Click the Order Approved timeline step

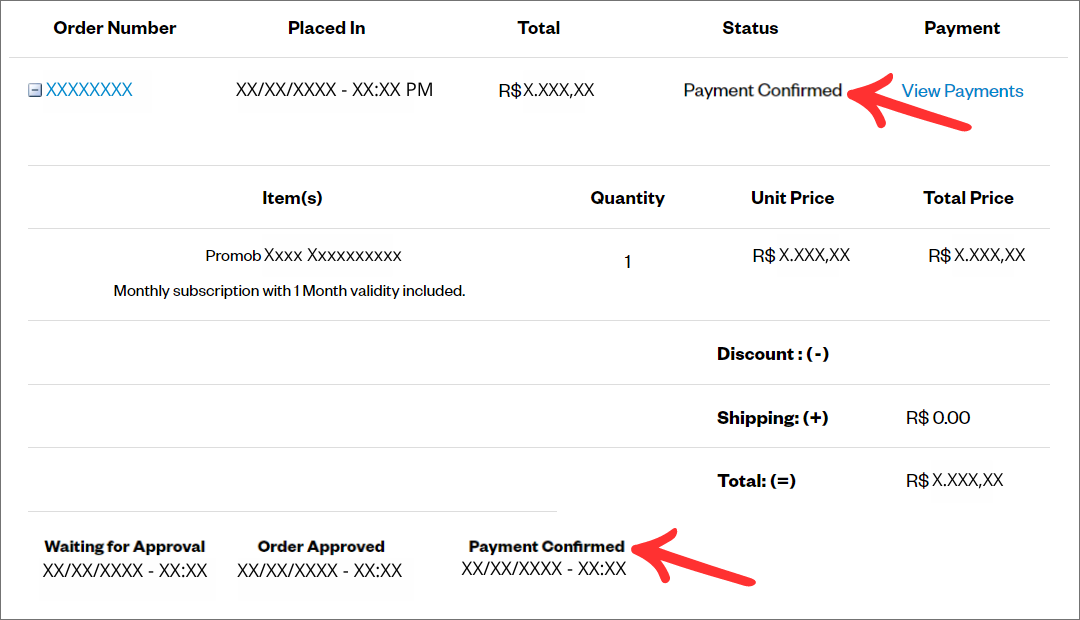(321, 547)
